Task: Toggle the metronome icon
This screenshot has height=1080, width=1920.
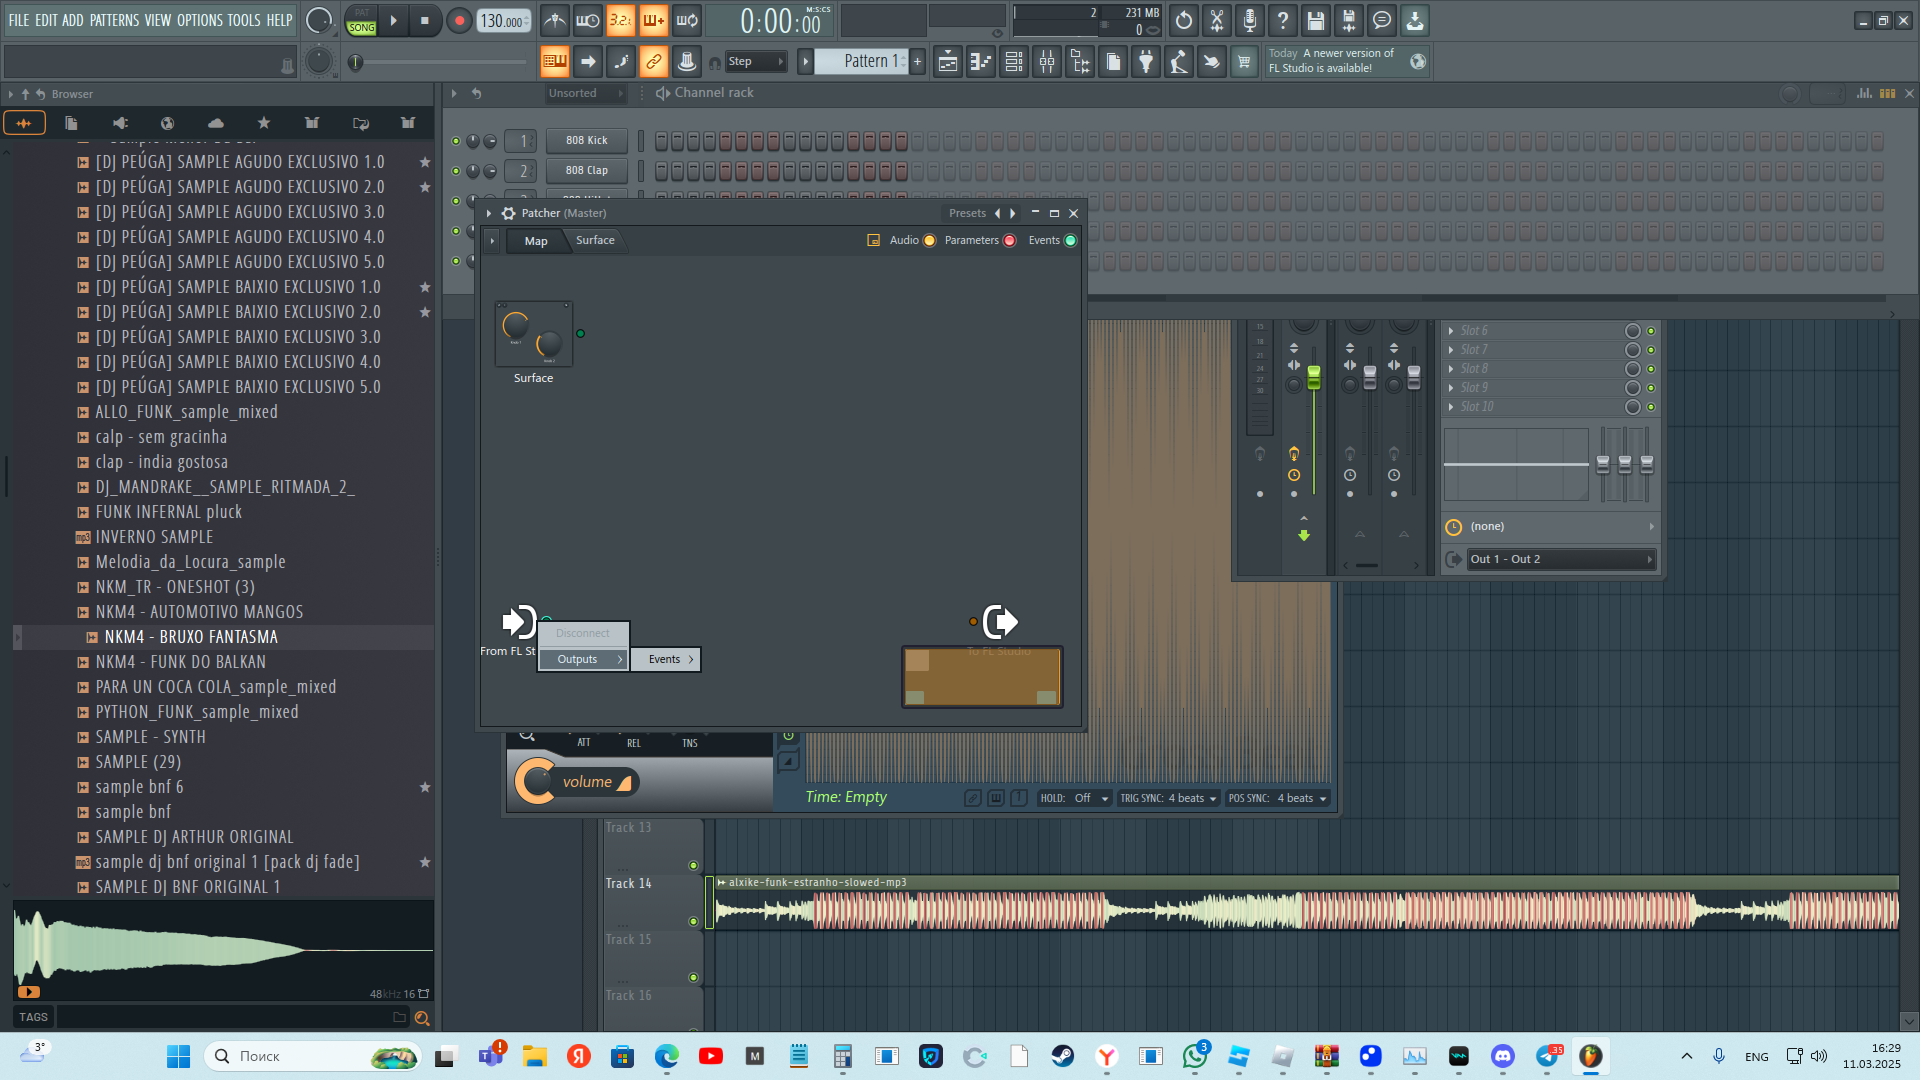Action: coord(555,20)
